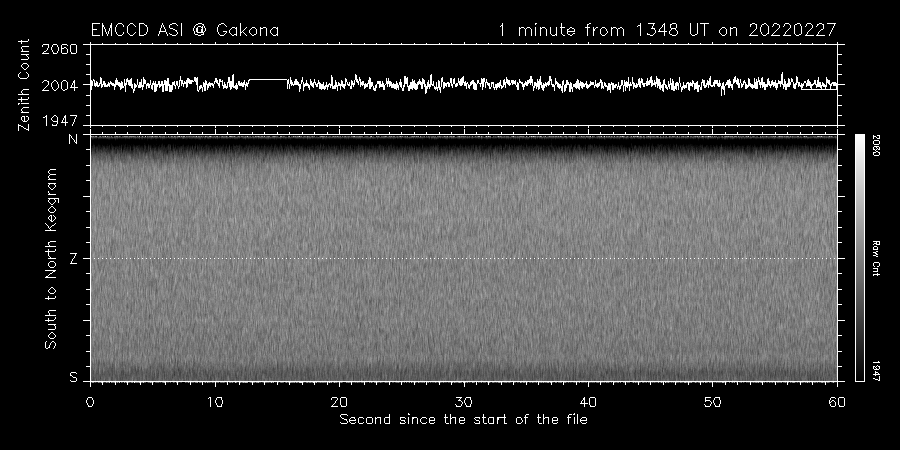Click the 50 tick label on time axis
Screen dimensions: 900x450
tap(712, 402)
